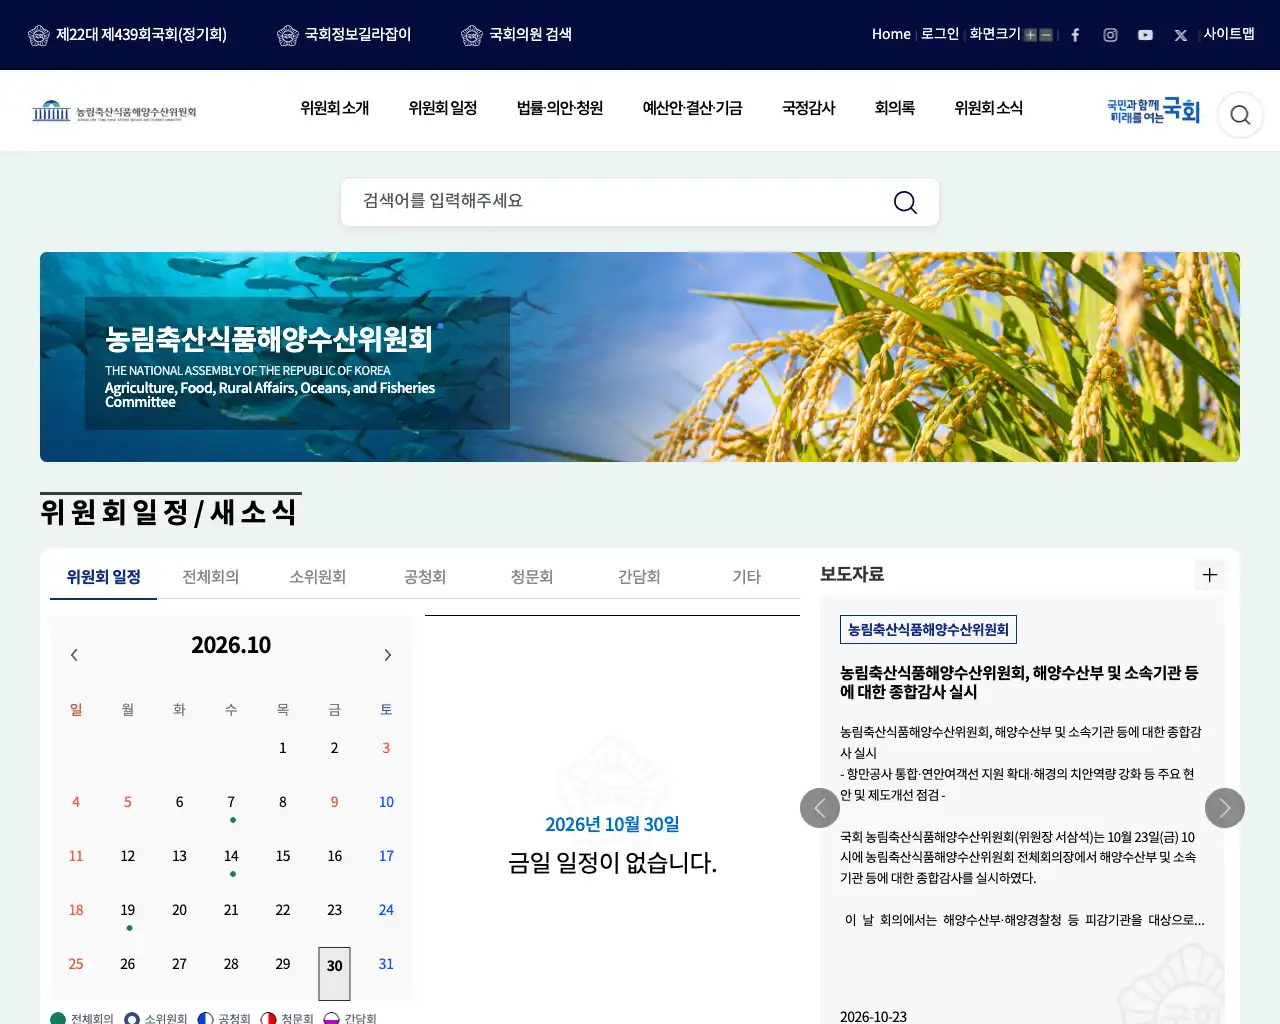The height and width of the screenshot is (1024, 1280).
Task: Open the 예산안·결산·기금 menu
Action: click(x=692, y=108)
